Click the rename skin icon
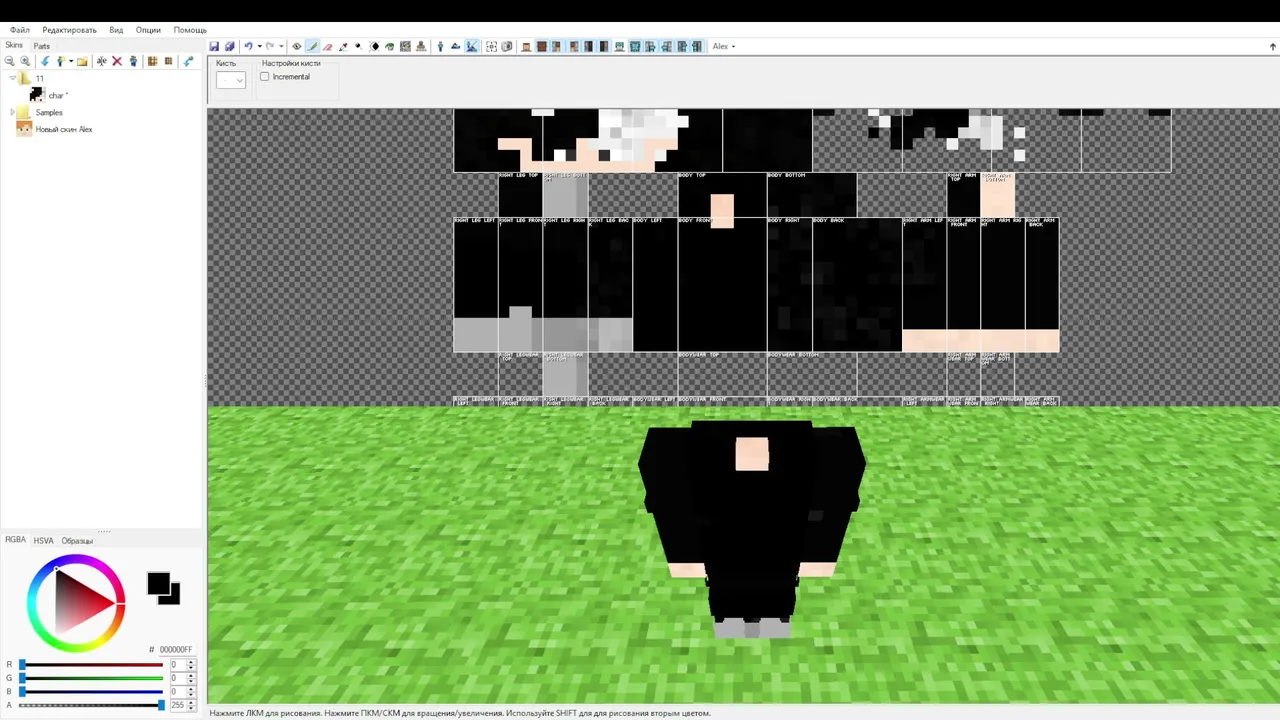 tap(101, 61)
